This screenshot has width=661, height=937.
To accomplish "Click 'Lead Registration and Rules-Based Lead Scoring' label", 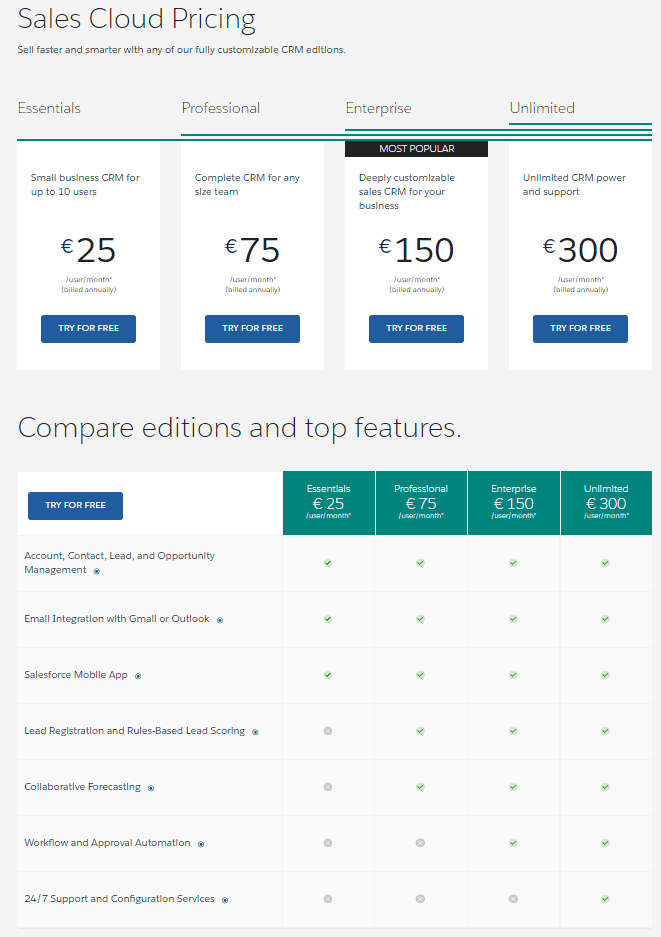I will click(x=134, y=731).
